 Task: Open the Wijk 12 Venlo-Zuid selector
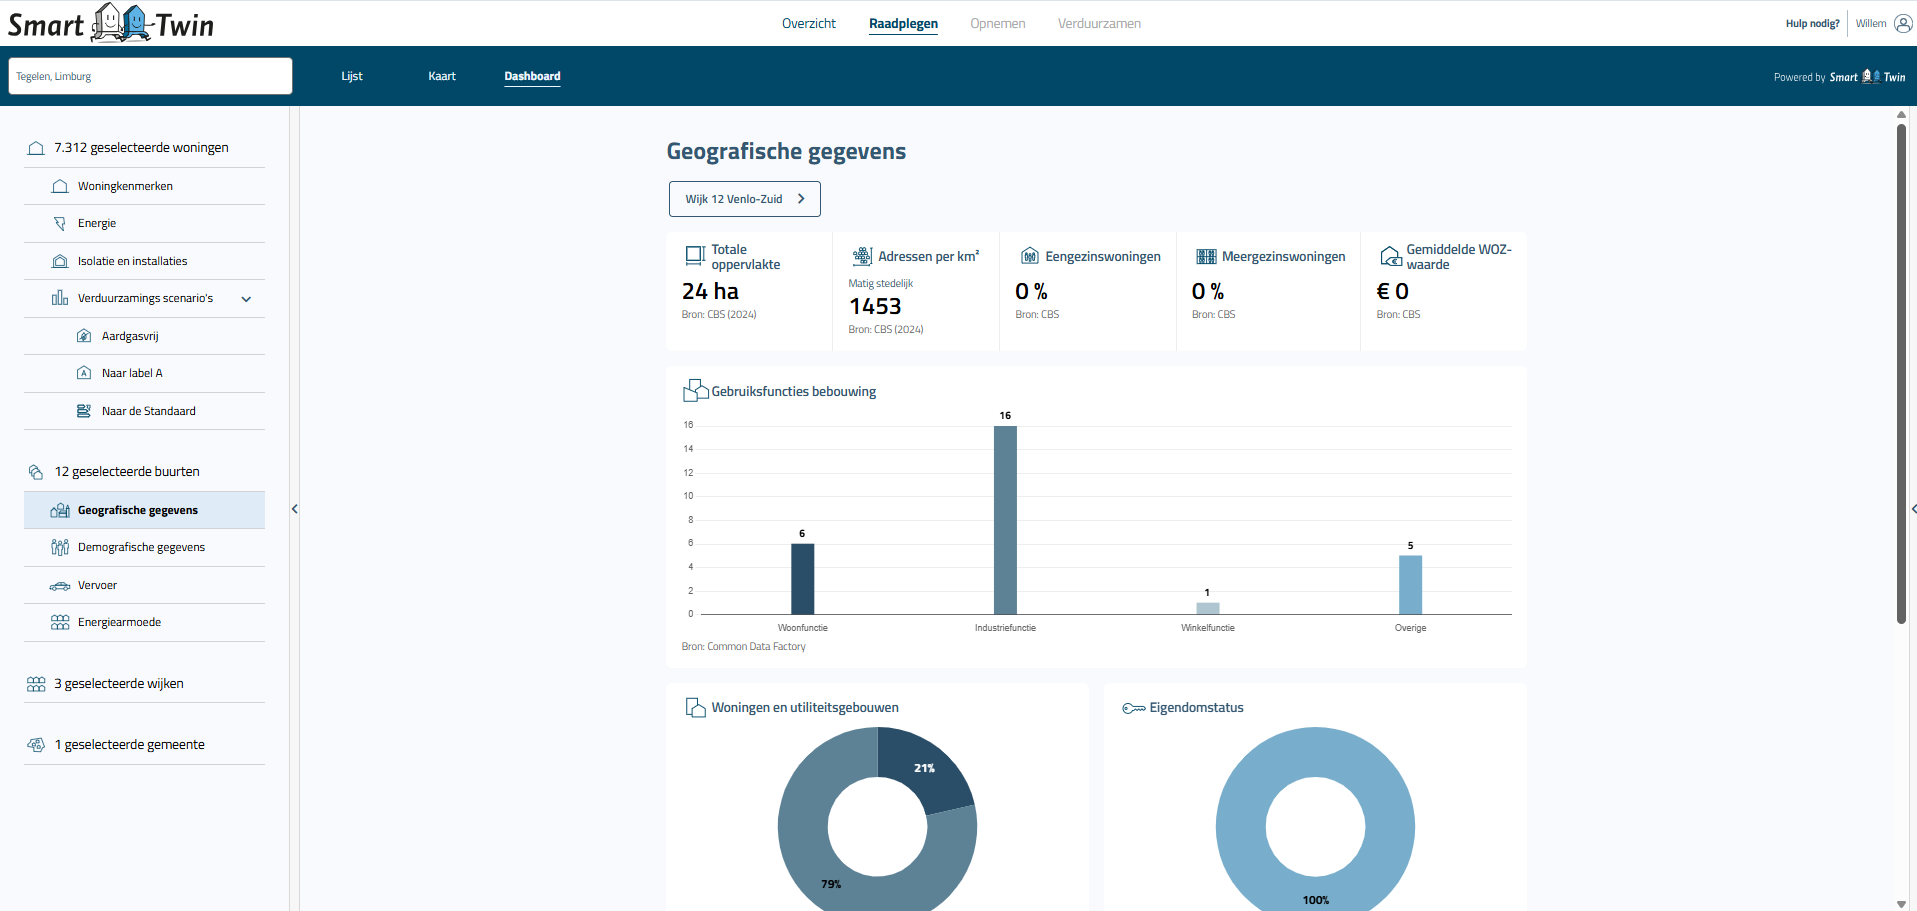[x=744, y=199]
